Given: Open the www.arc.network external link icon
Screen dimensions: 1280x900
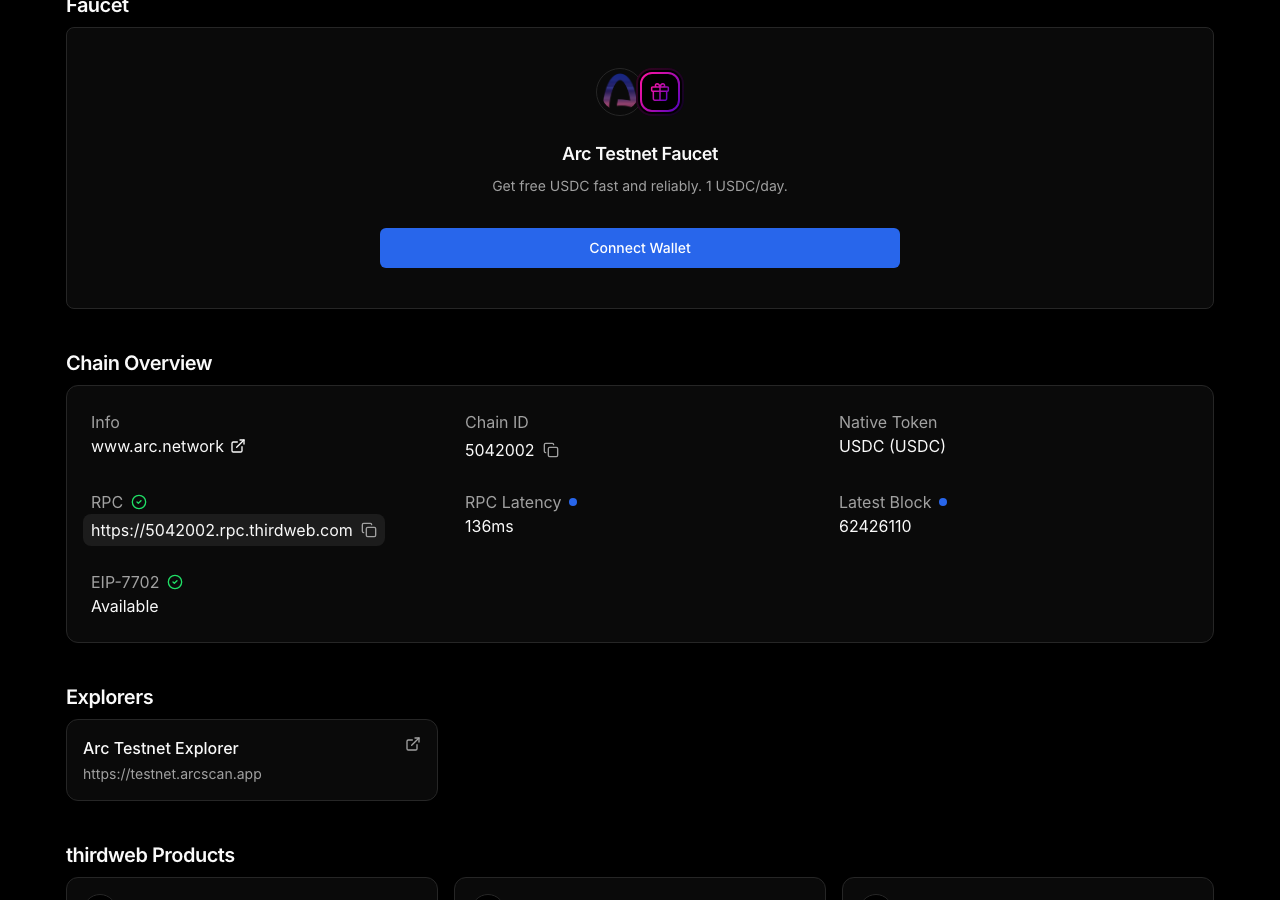Looking at the screenshot, I should (238, 446).
